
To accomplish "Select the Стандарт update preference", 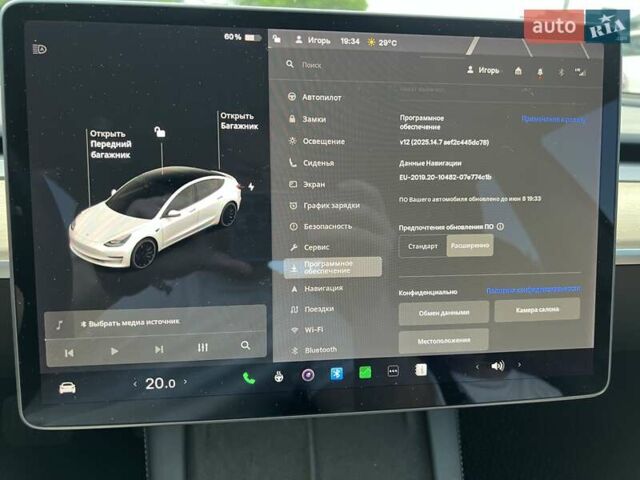I will [423, 246].
